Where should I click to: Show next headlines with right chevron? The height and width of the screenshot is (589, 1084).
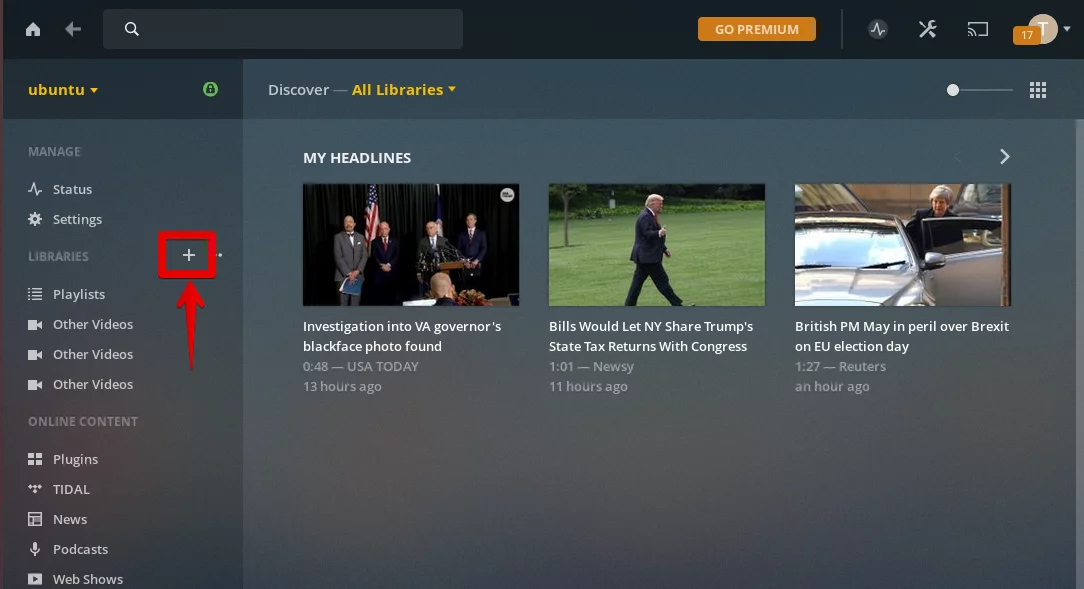click(1004, 157)
